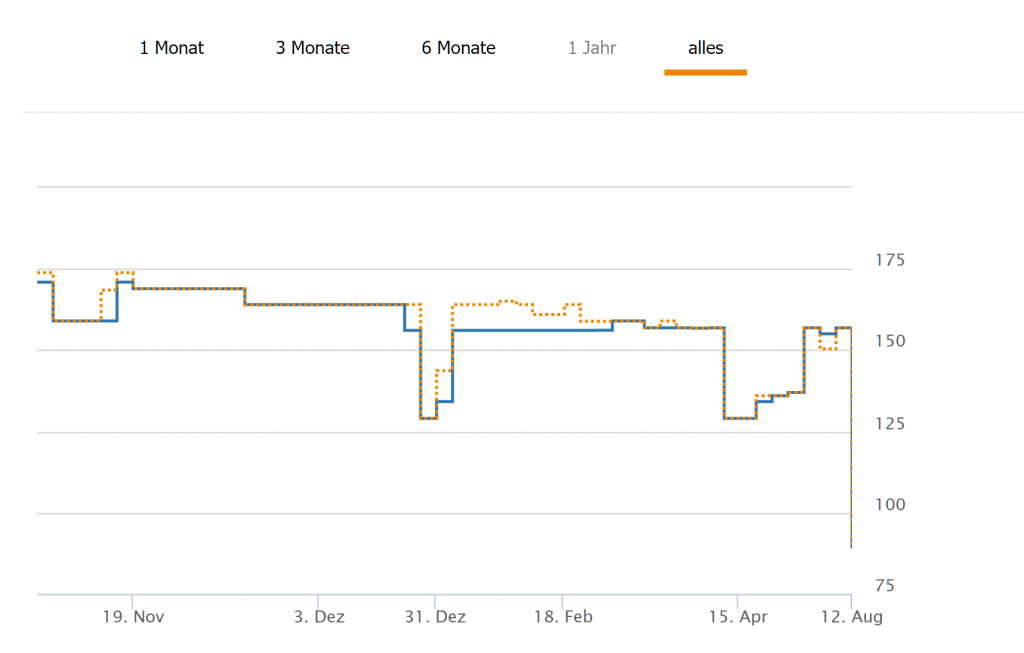1024x653 pixels.
Task: Click the flat blue line between "31. Dez" and "18. Feb"
Action: 510,330
